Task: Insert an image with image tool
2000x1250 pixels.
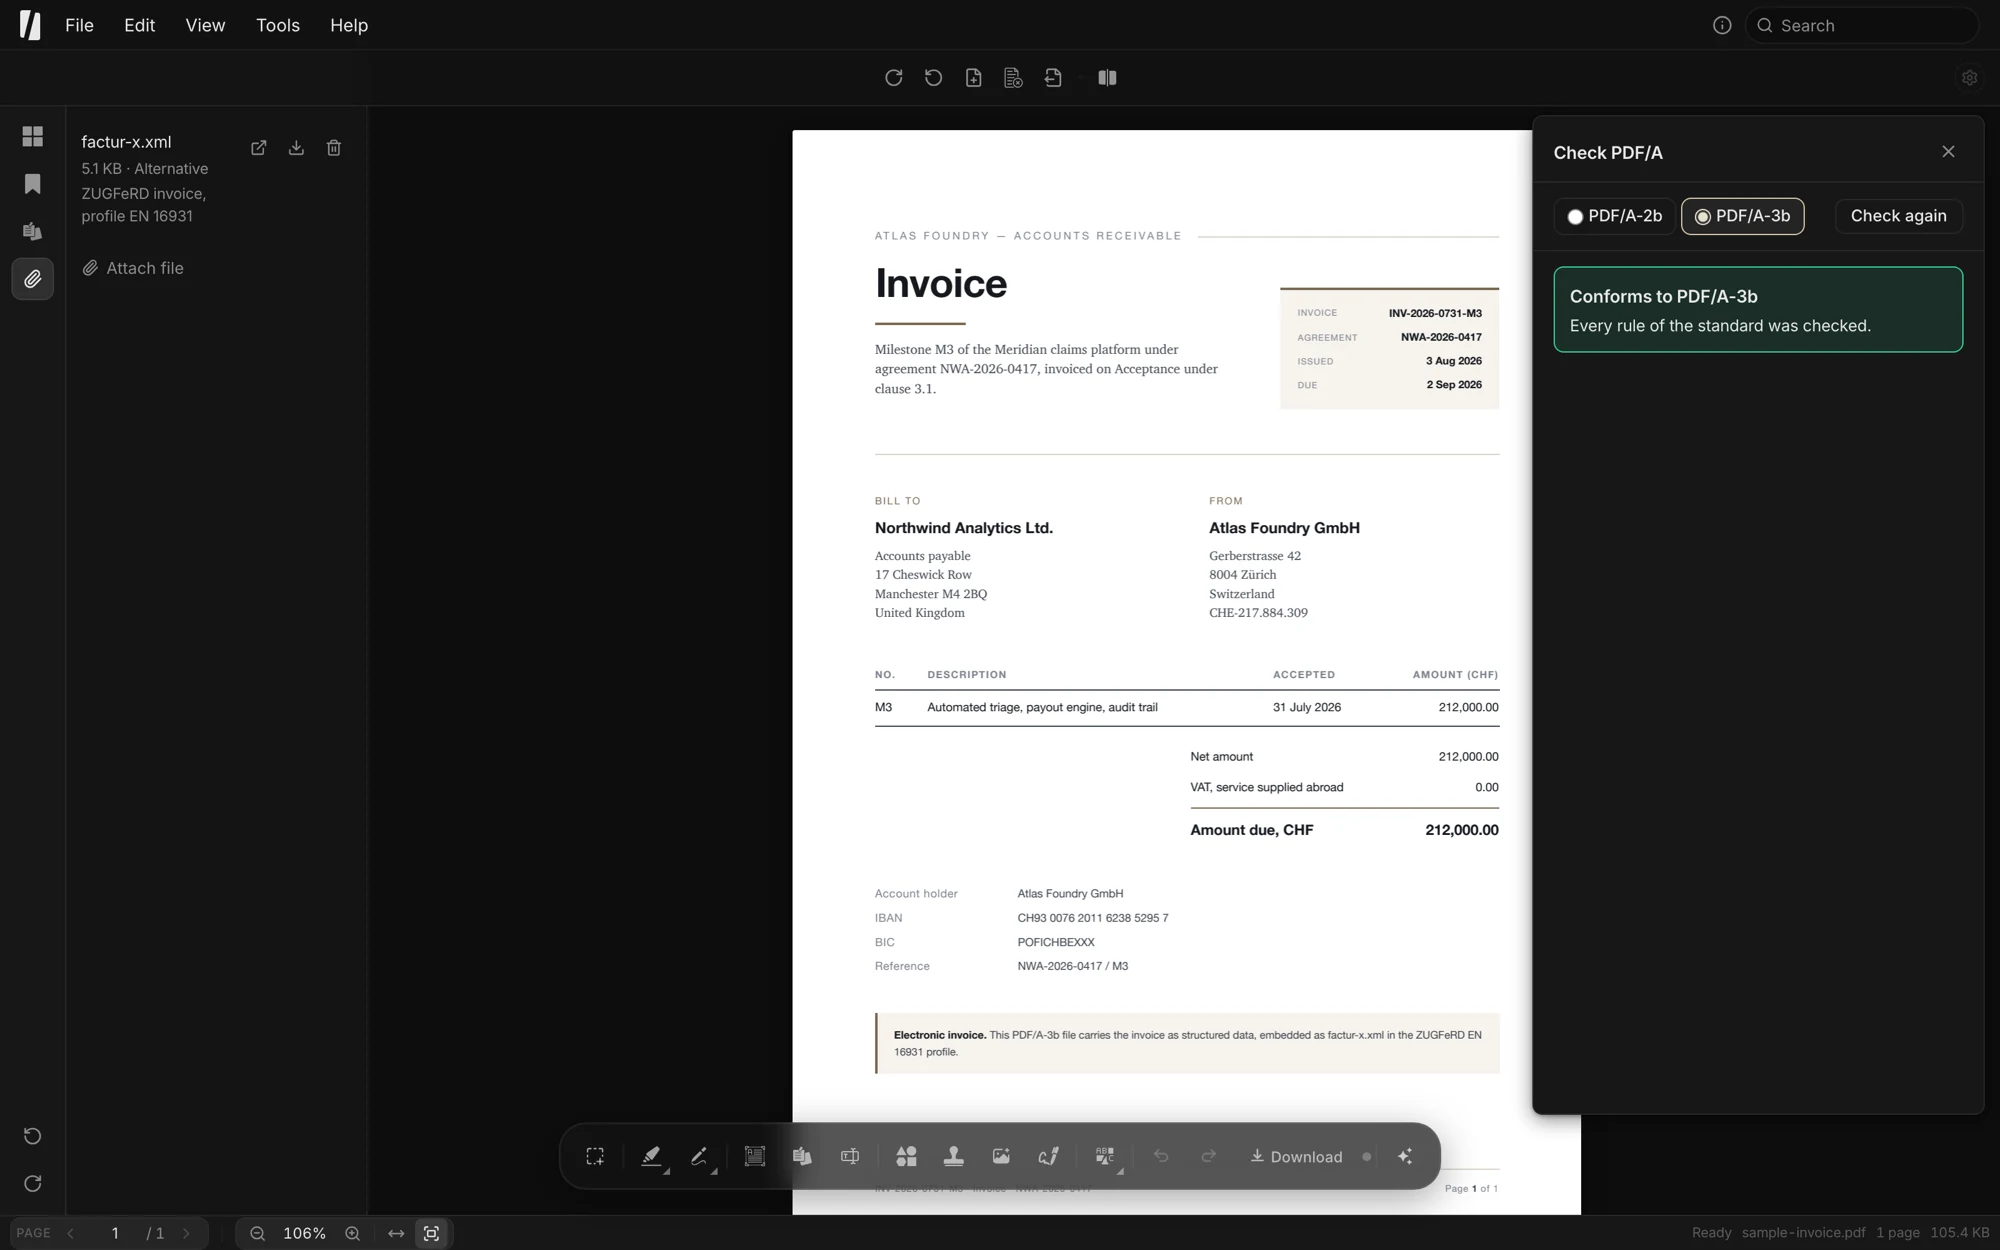Action: pos(1001,1157)
